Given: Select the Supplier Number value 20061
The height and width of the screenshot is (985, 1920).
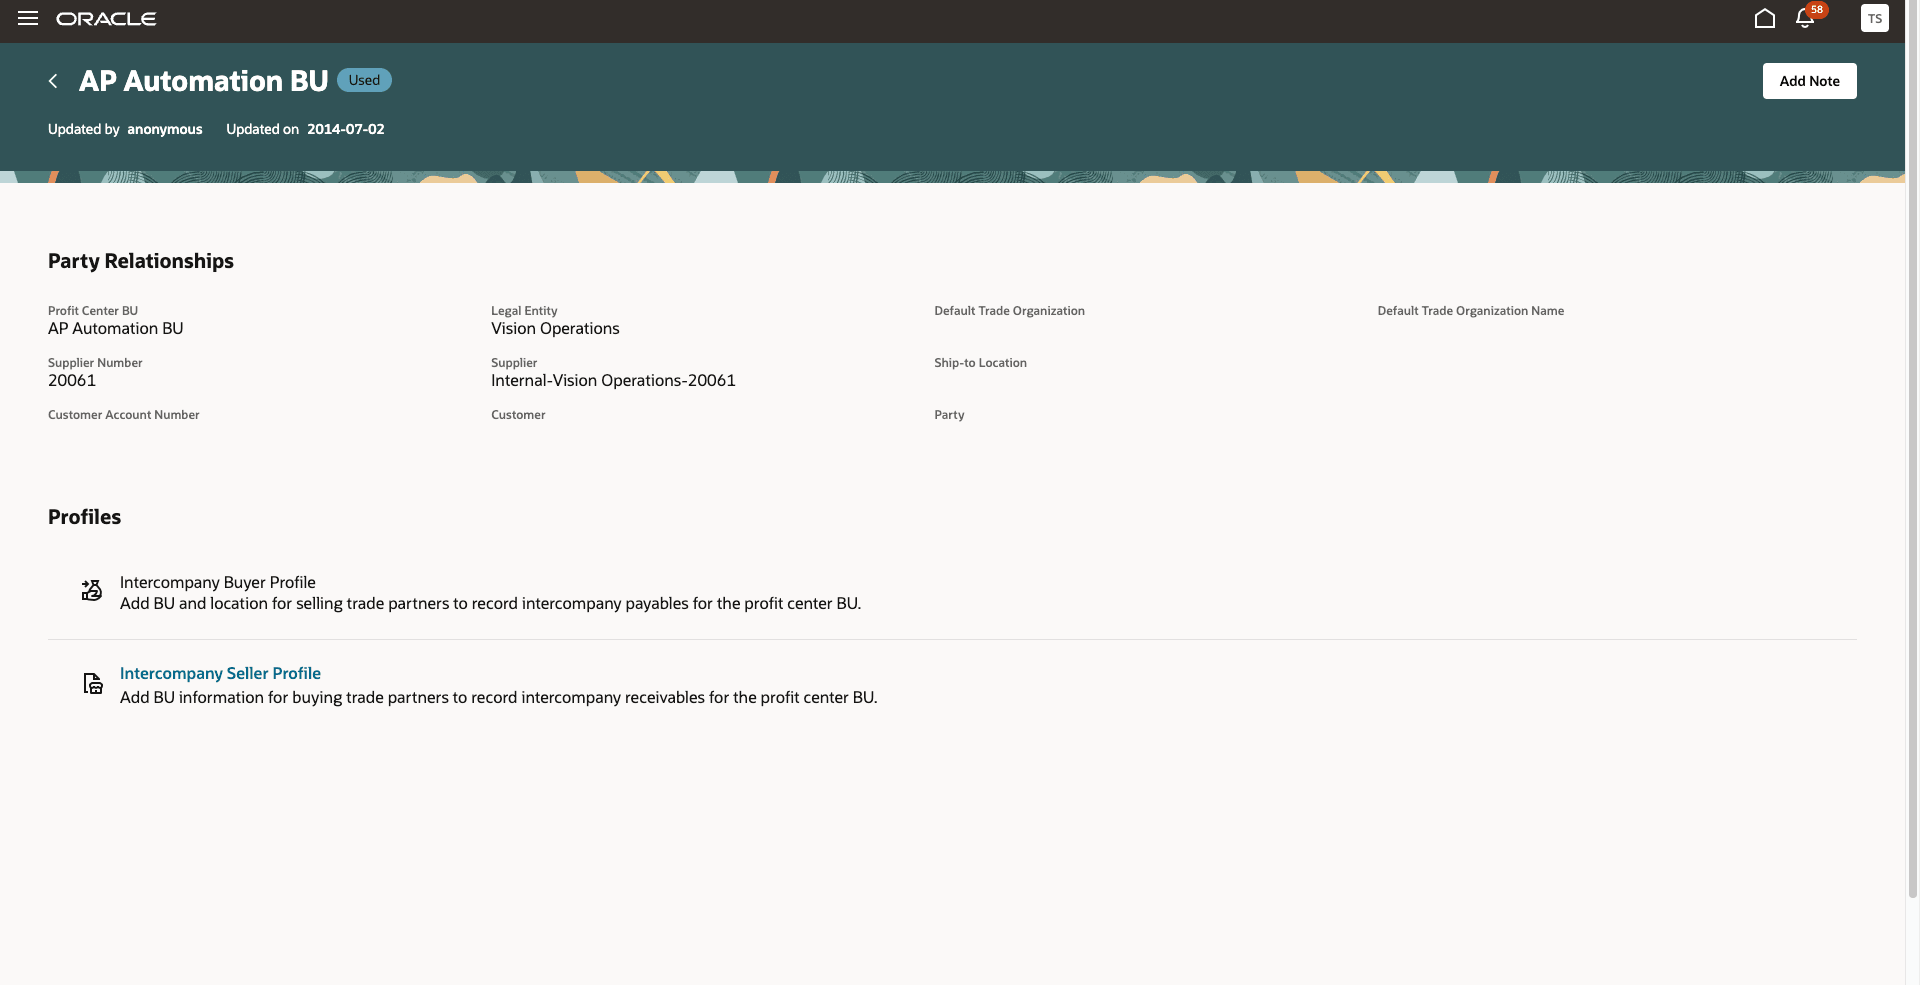Looking at the screenshot, I should (x=72, y=381).
